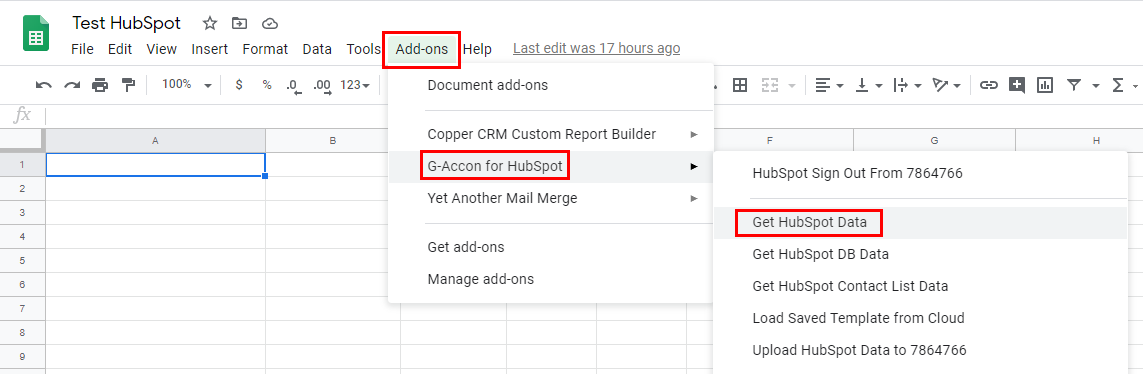
Task: Open the Help menu
Action: (477, 49)
